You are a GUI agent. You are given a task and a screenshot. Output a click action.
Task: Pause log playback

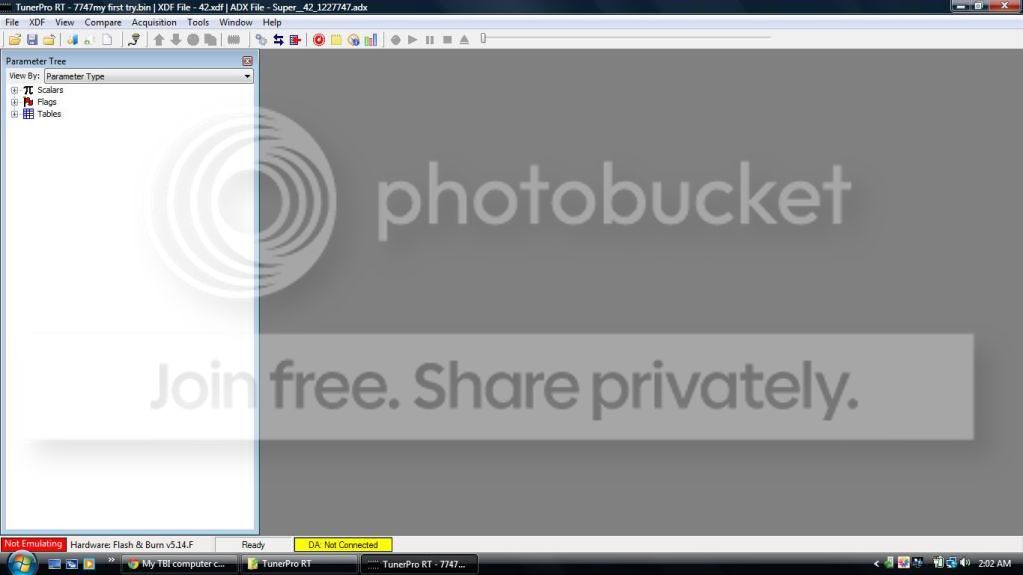(430, 40)
